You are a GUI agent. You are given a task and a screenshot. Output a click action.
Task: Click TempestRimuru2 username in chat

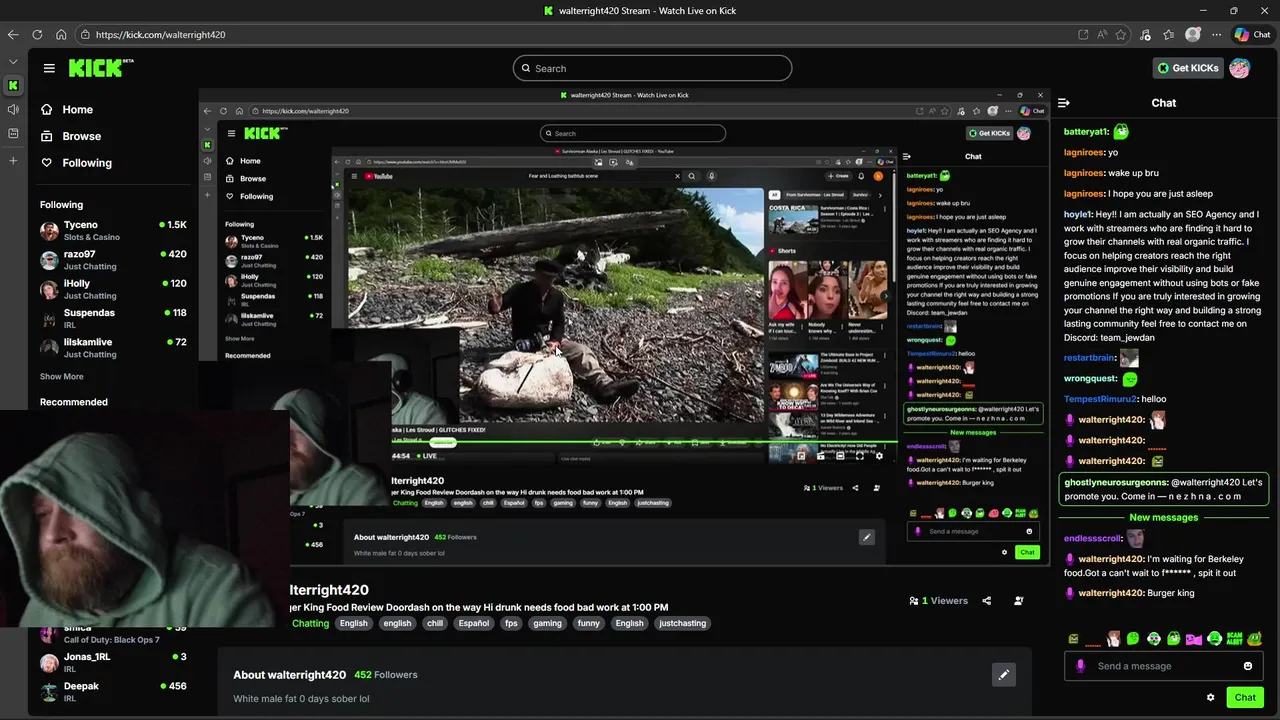[1100, 399]
